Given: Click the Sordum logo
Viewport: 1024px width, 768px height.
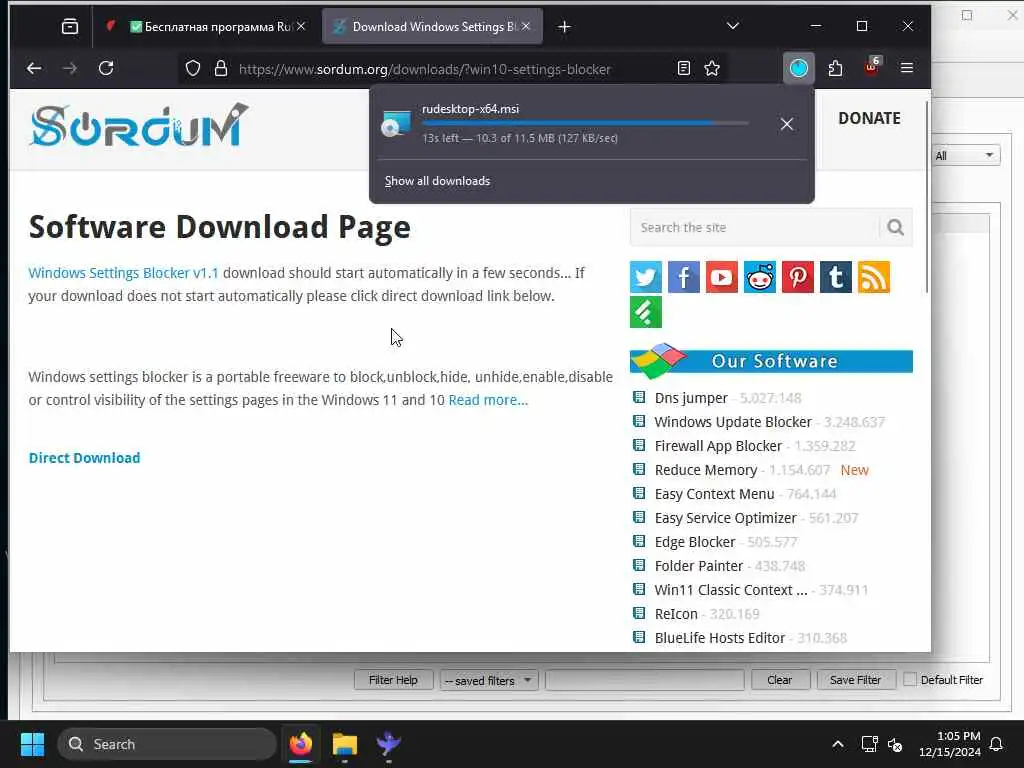Looking at the screenshot, I should point(138,125).
